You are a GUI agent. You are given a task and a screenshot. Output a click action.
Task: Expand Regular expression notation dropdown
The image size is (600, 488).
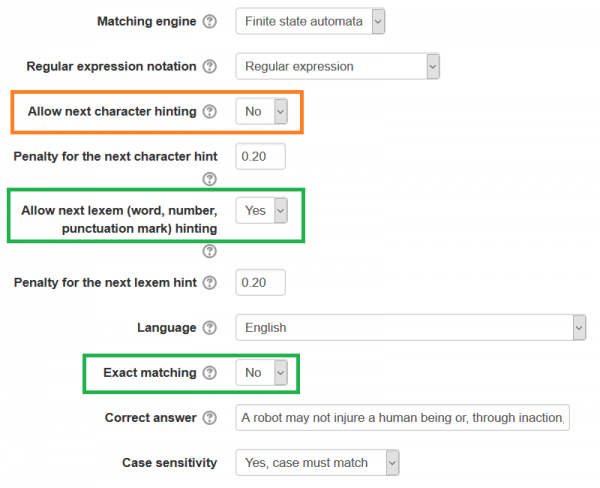(338, 67)
